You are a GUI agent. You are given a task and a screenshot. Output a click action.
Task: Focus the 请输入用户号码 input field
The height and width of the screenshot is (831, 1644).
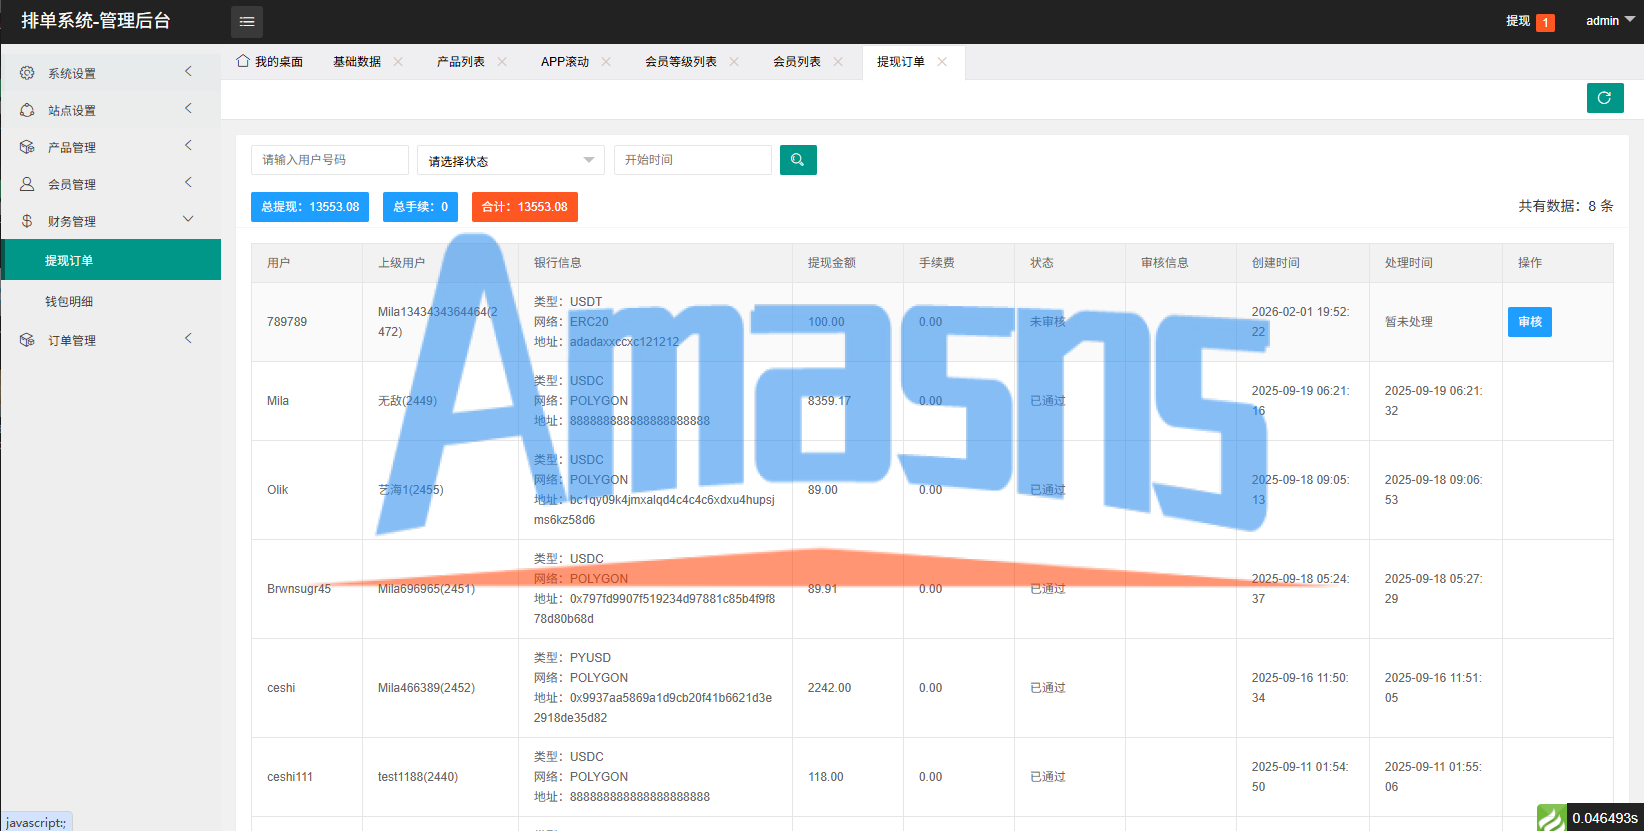point(330,160)
